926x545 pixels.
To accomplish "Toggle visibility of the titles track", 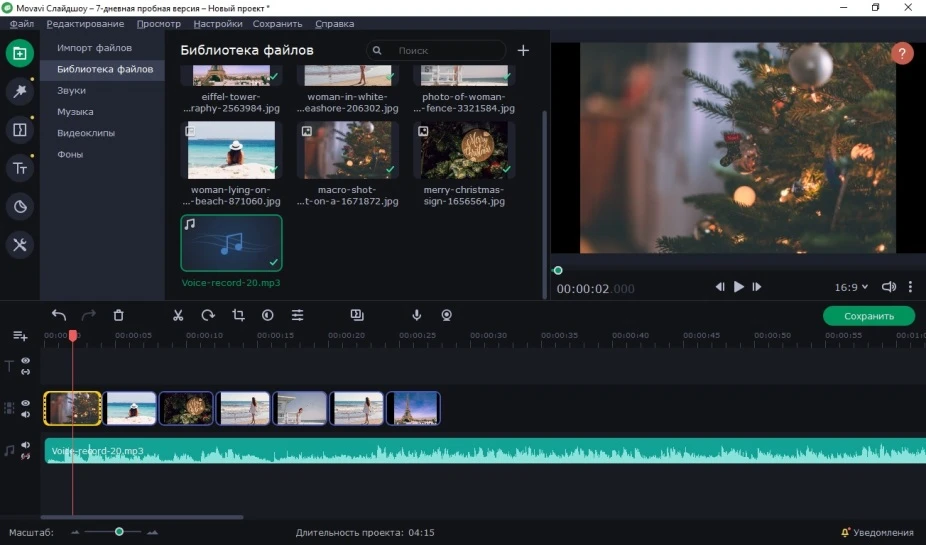I will click(26, 361).
